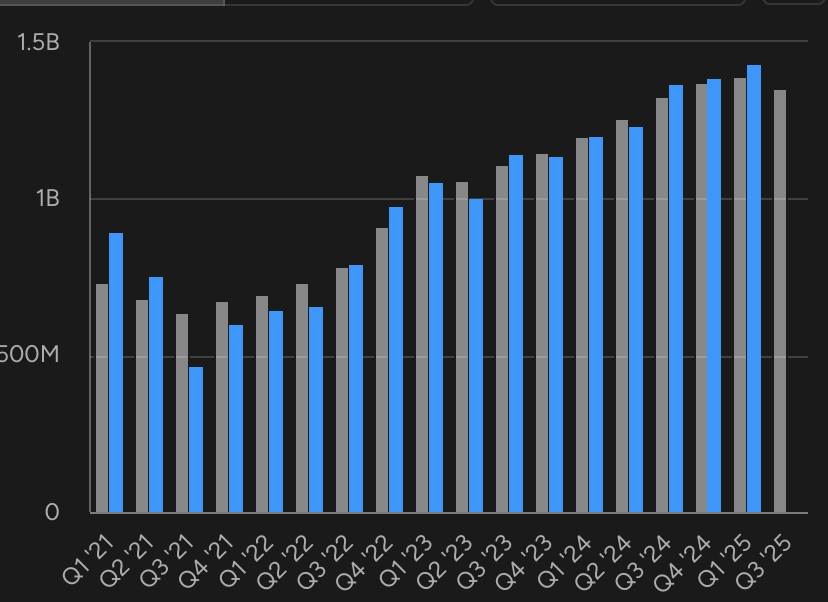This screenshot has height=602, width=828.
Task: Click the gray Q3 '21 bar
Action: [x=182, y=413]
